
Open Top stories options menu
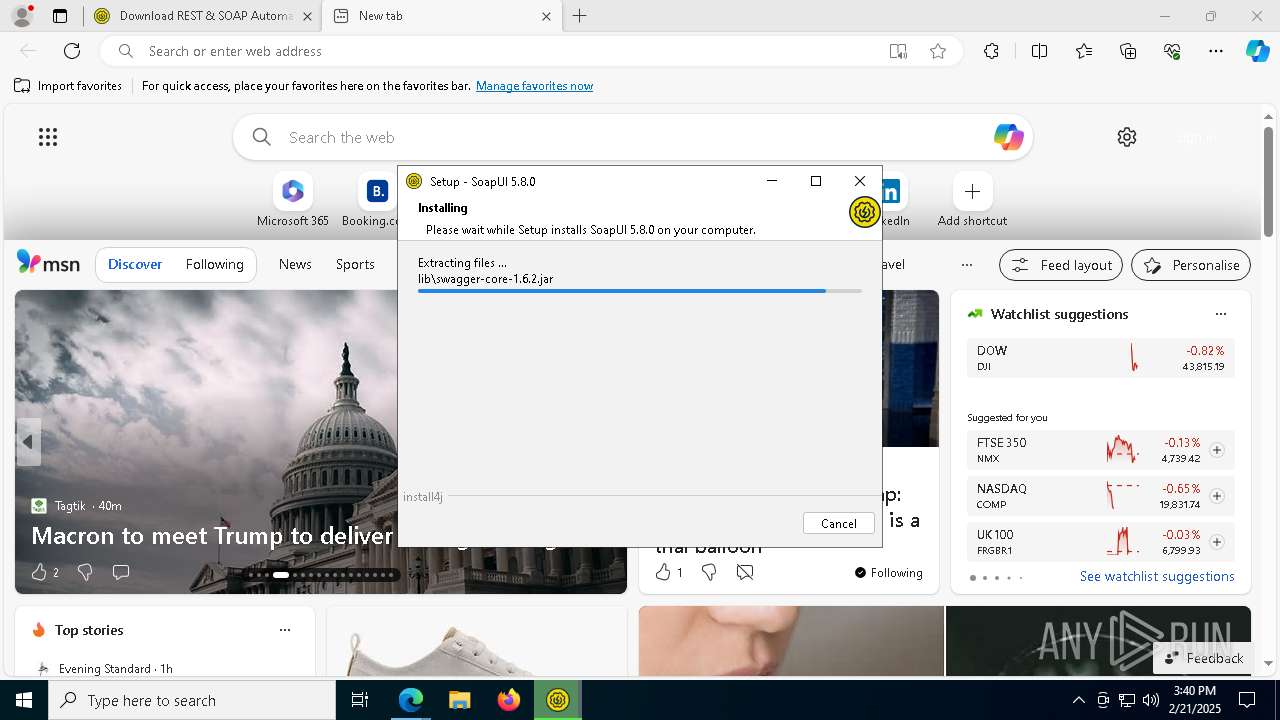coord(285,630)
